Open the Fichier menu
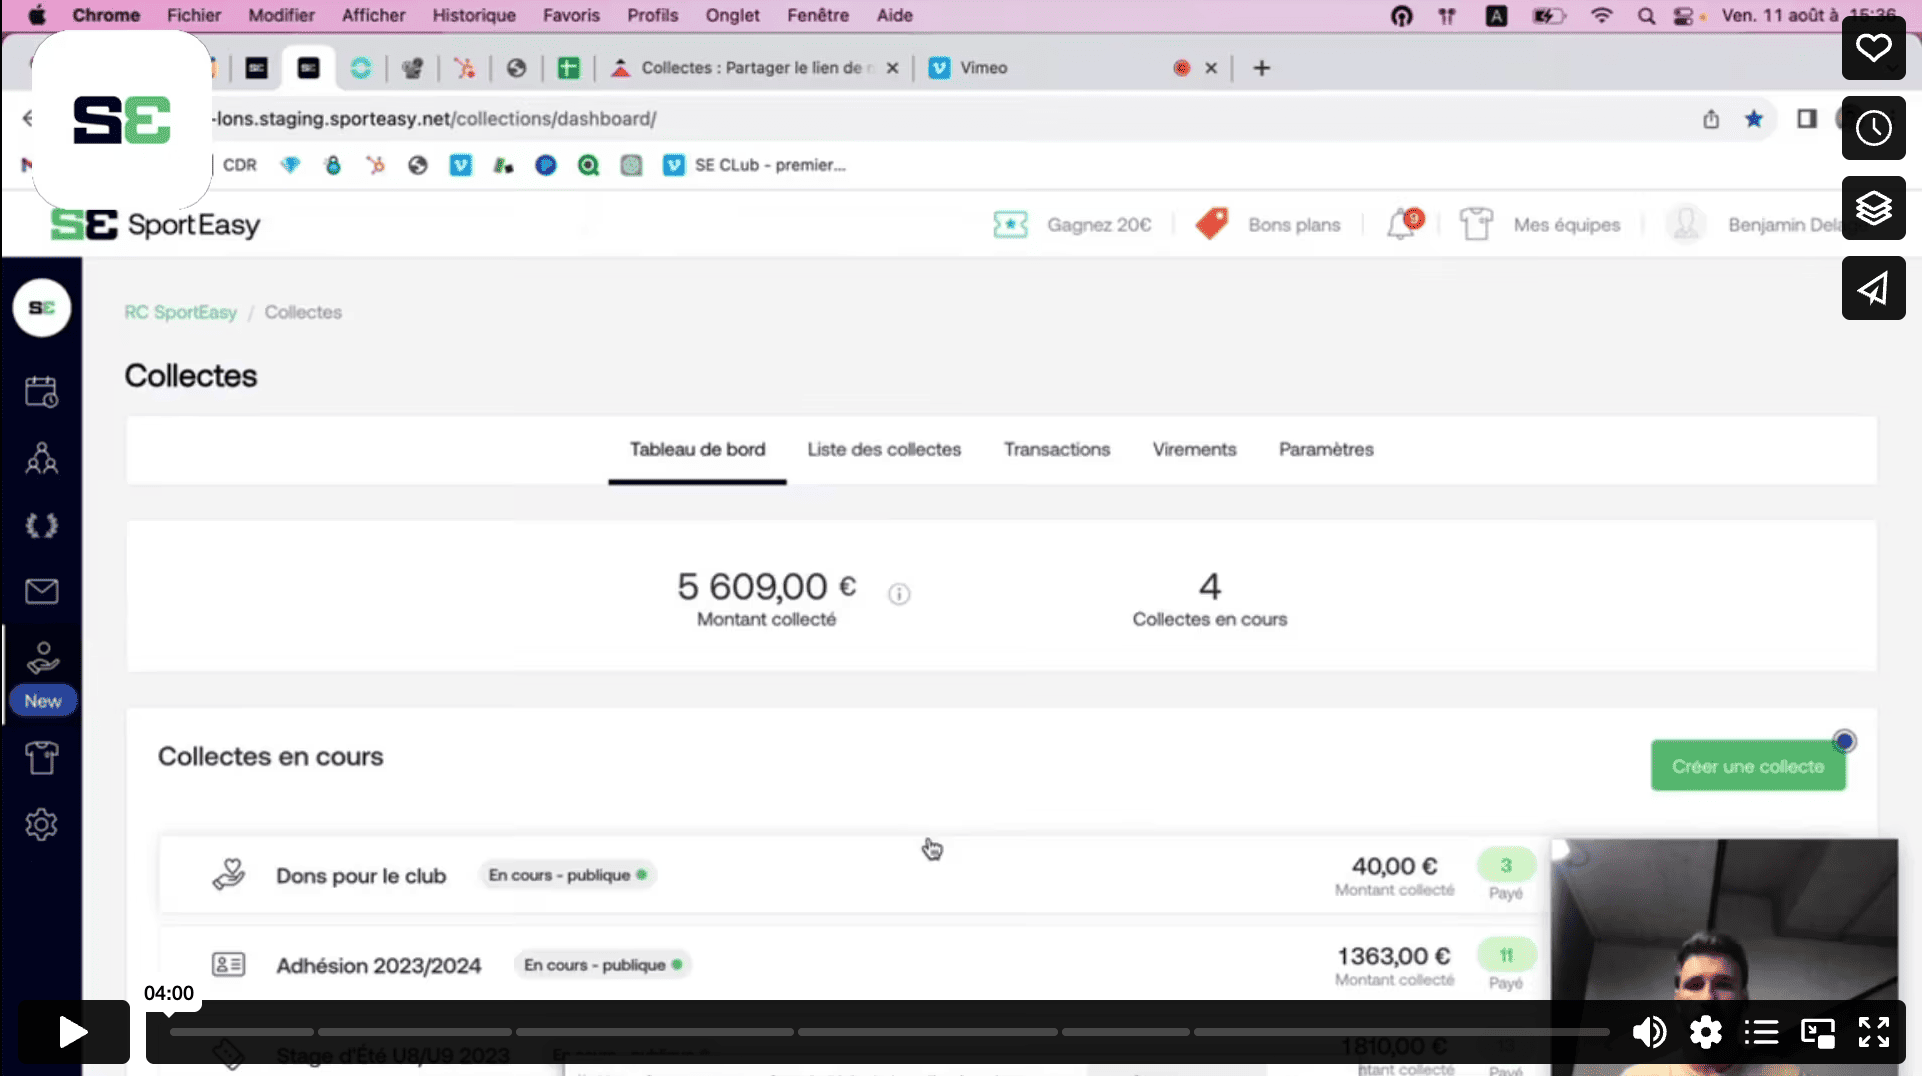This screenshot has height=1076, width=1922. click(194, 15)
